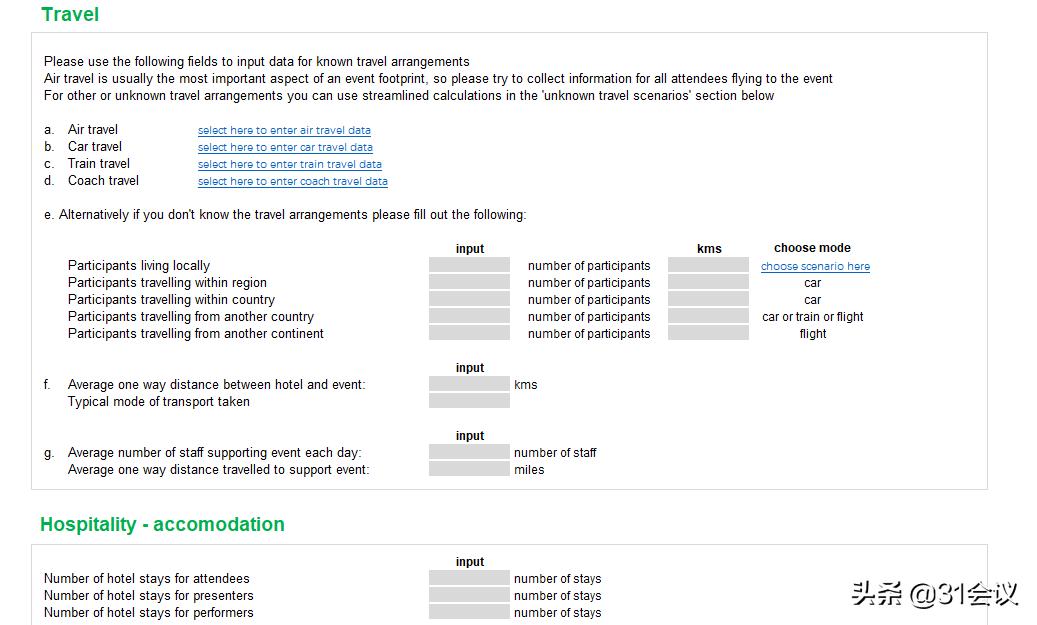Screen dimensions: 1037x625
Task: Click the 'Travel' section heading
Action: tap(70, 15)
